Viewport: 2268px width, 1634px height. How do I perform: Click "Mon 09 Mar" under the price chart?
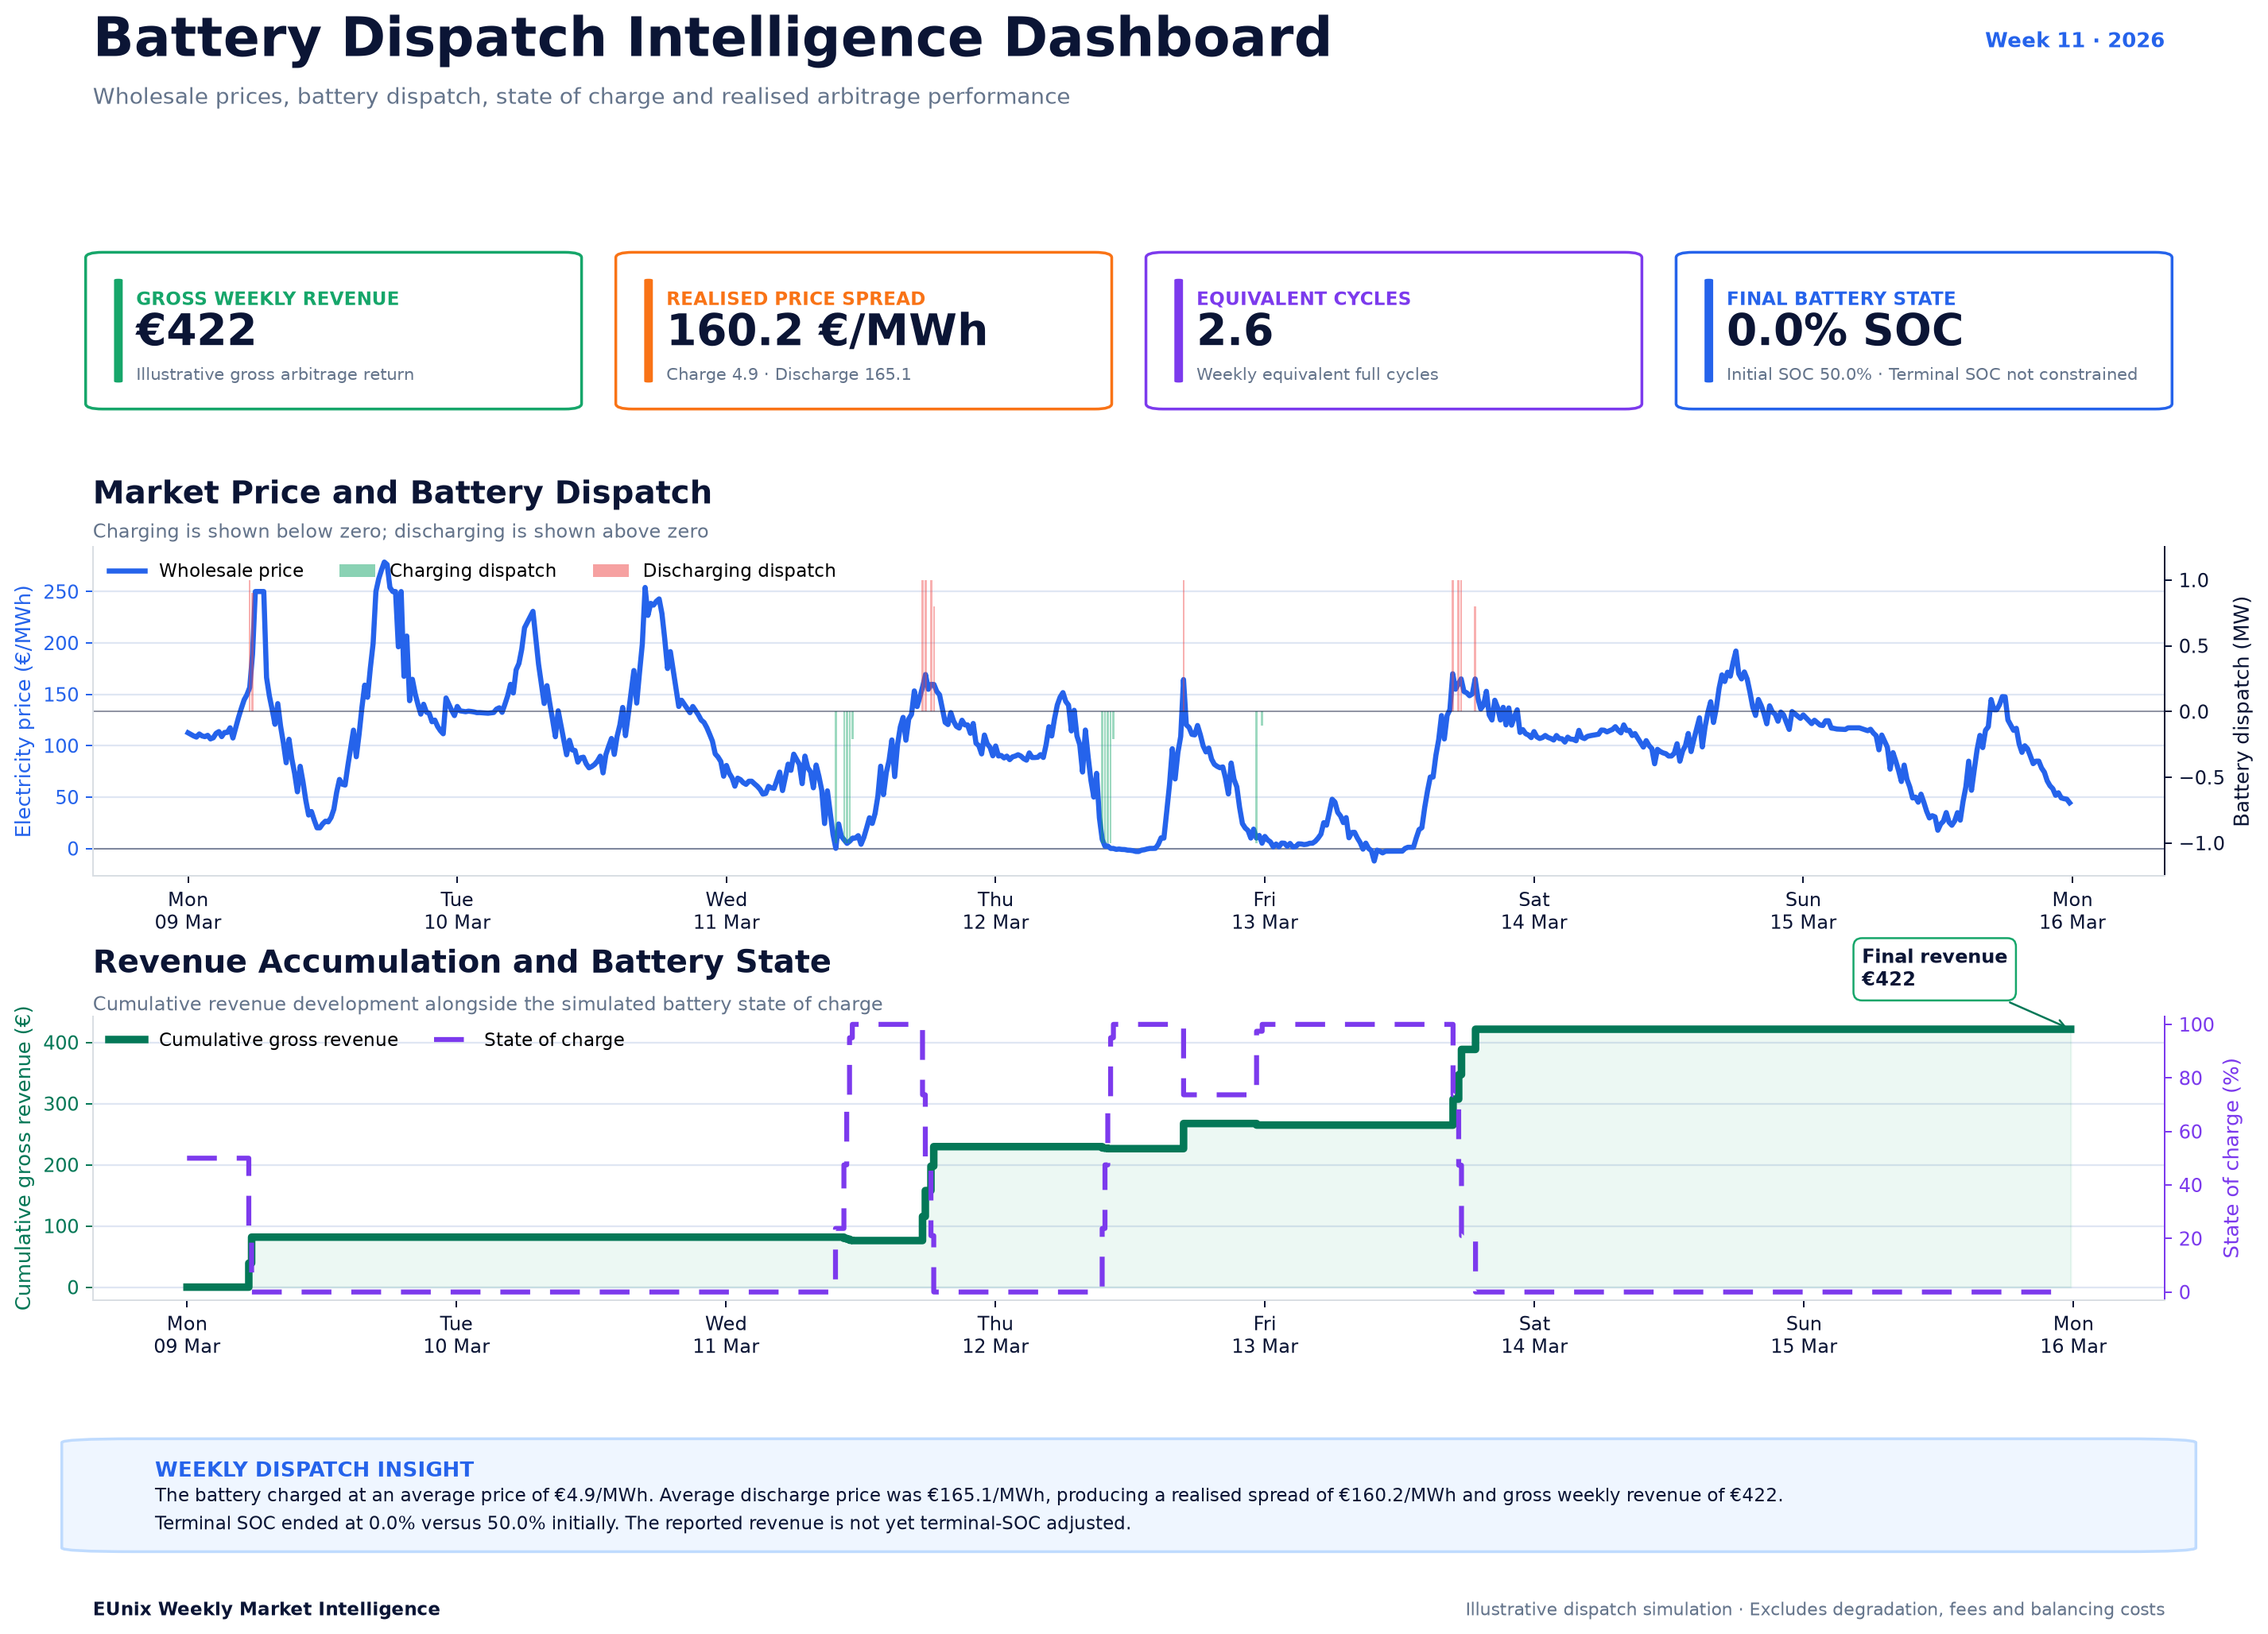(x=188, y=911)
